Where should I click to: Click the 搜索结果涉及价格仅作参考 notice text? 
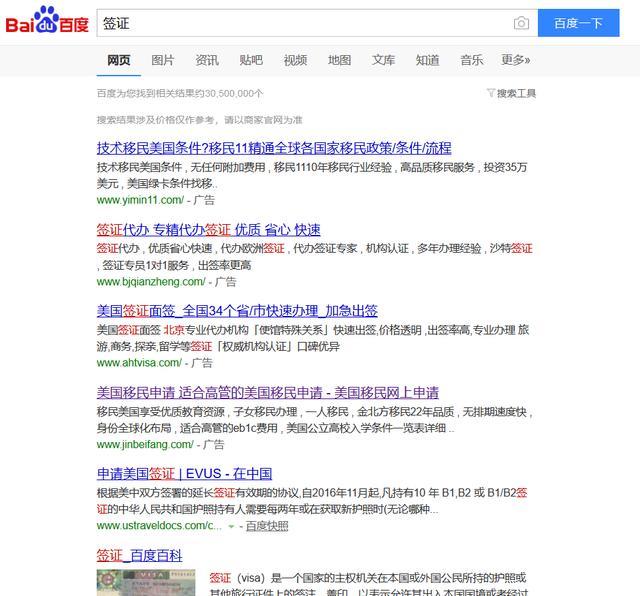tap(200, 120)
